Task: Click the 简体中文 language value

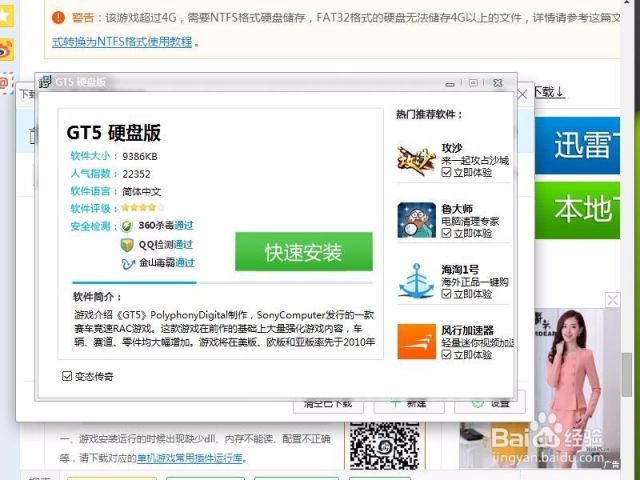Action: [141, 191]
